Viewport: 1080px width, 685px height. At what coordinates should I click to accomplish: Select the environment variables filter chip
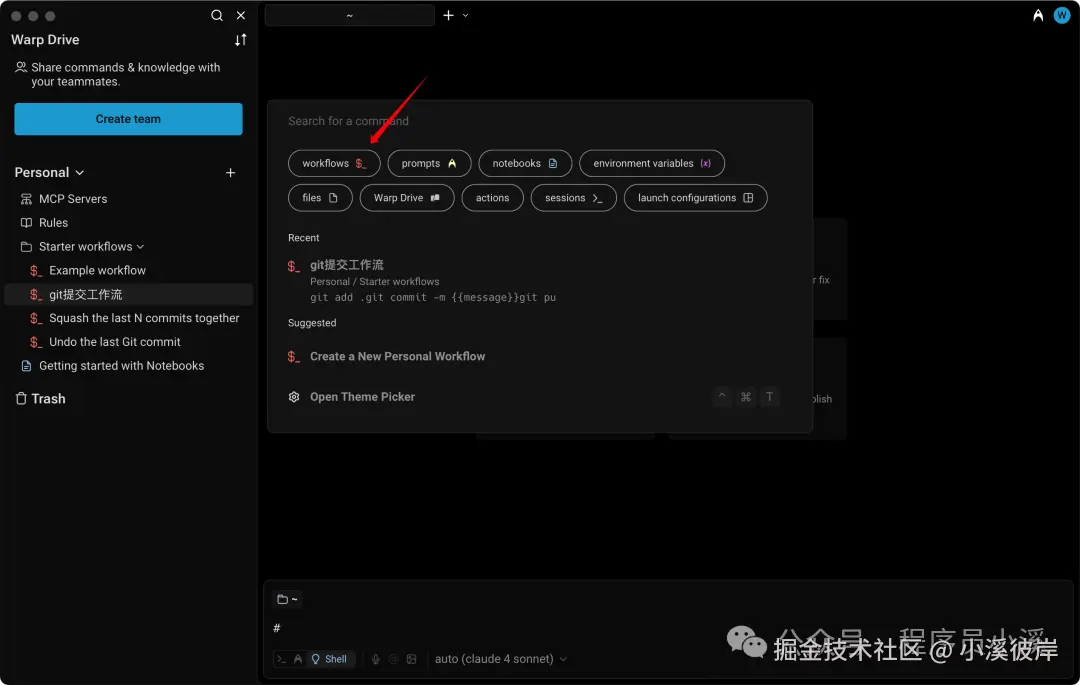click(652, 163)
